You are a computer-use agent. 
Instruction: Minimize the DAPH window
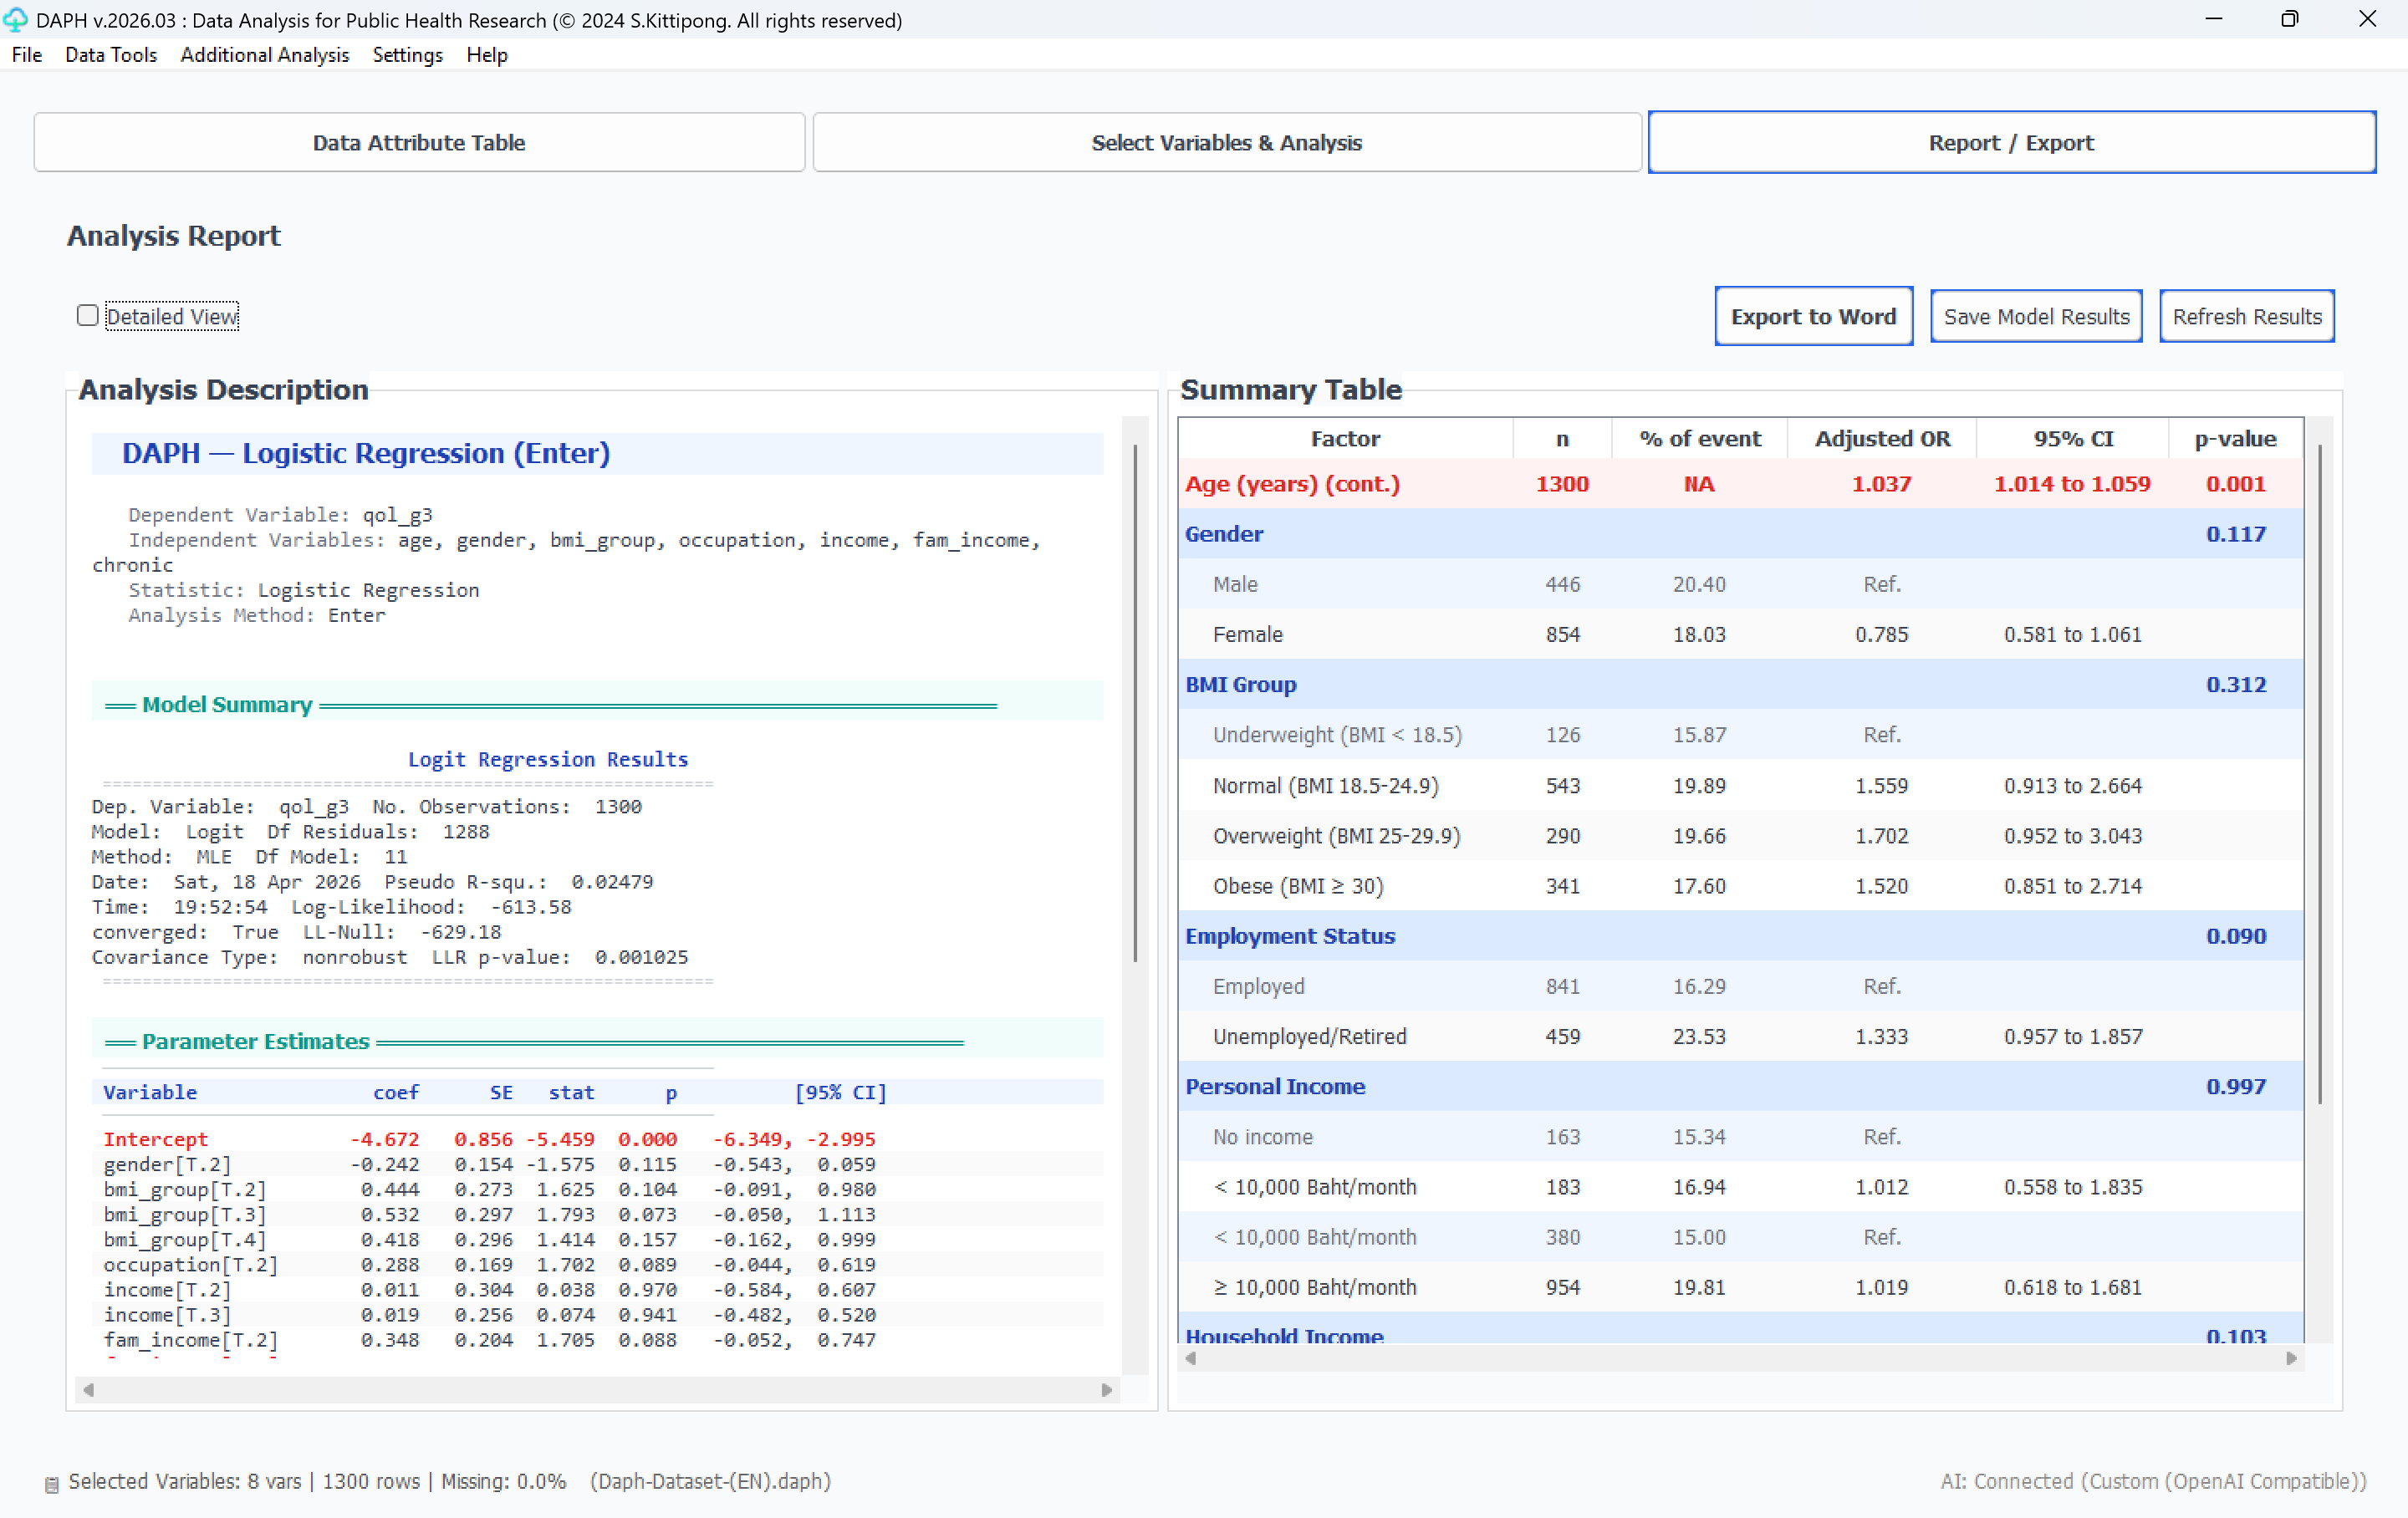[x=2213, y=19]
